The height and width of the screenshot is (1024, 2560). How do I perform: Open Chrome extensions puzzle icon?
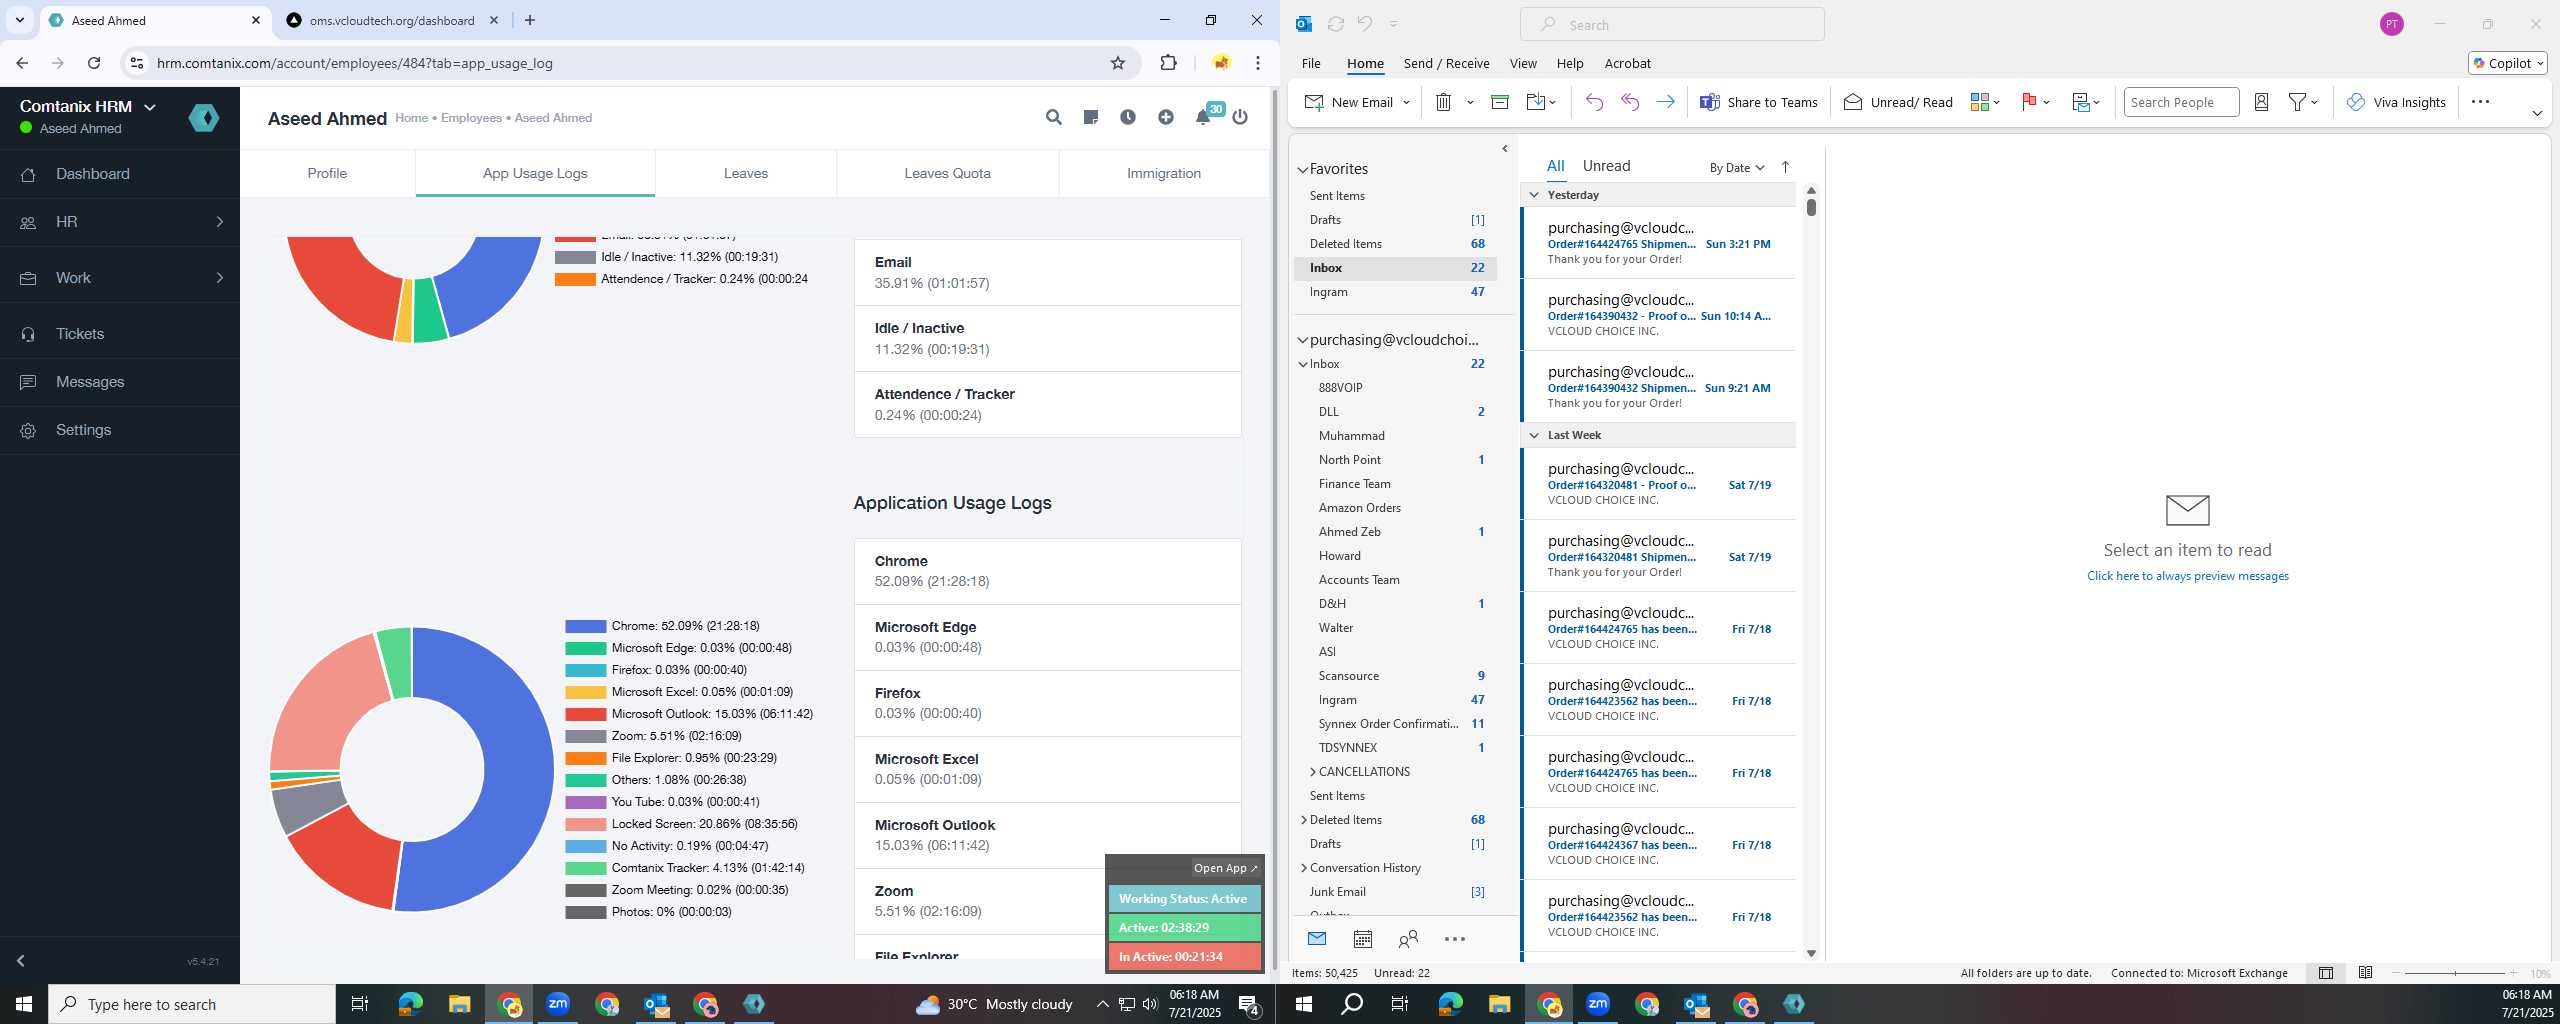point(1168,63)
